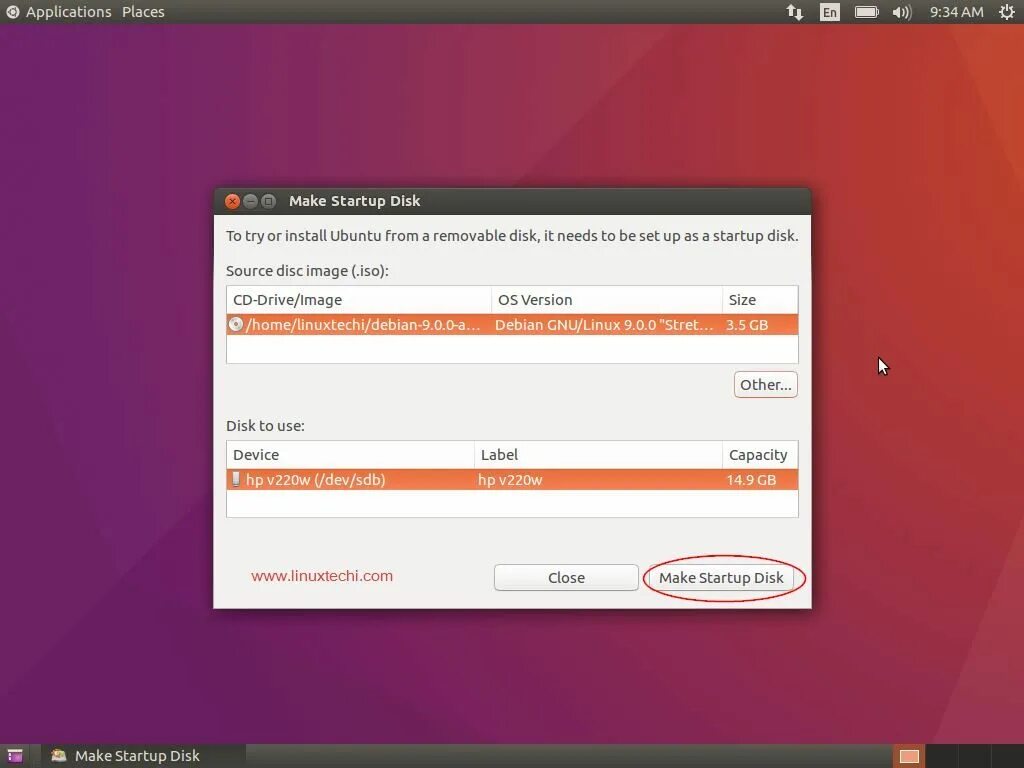Click the Make Startup Disk button
The image size is (1024, 768).
coord(722,578)
